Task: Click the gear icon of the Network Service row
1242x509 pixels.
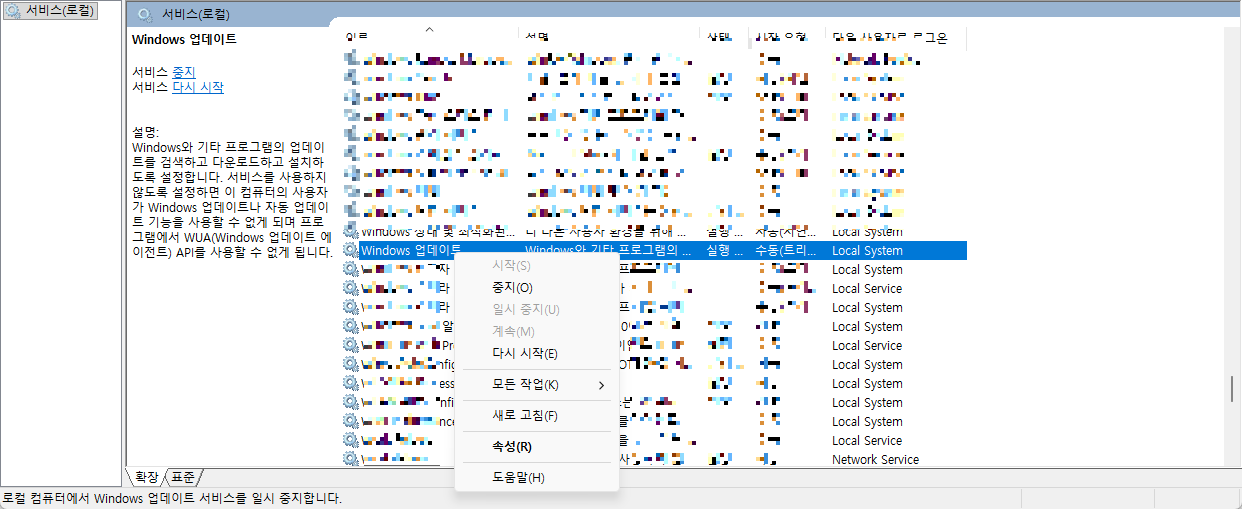Action: coord(350,460)
